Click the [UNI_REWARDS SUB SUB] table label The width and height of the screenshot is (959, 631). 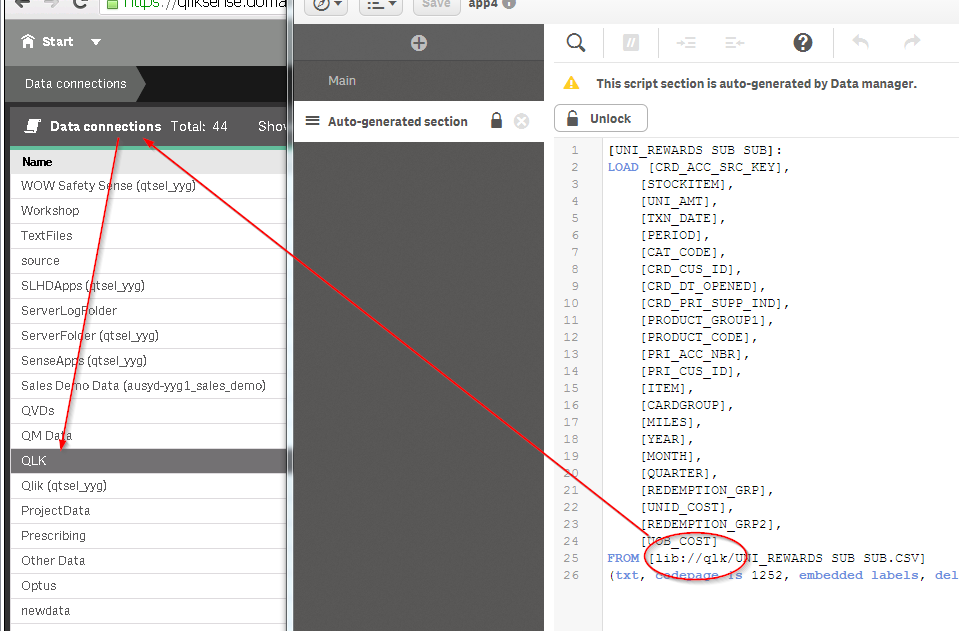click(695, 150)
